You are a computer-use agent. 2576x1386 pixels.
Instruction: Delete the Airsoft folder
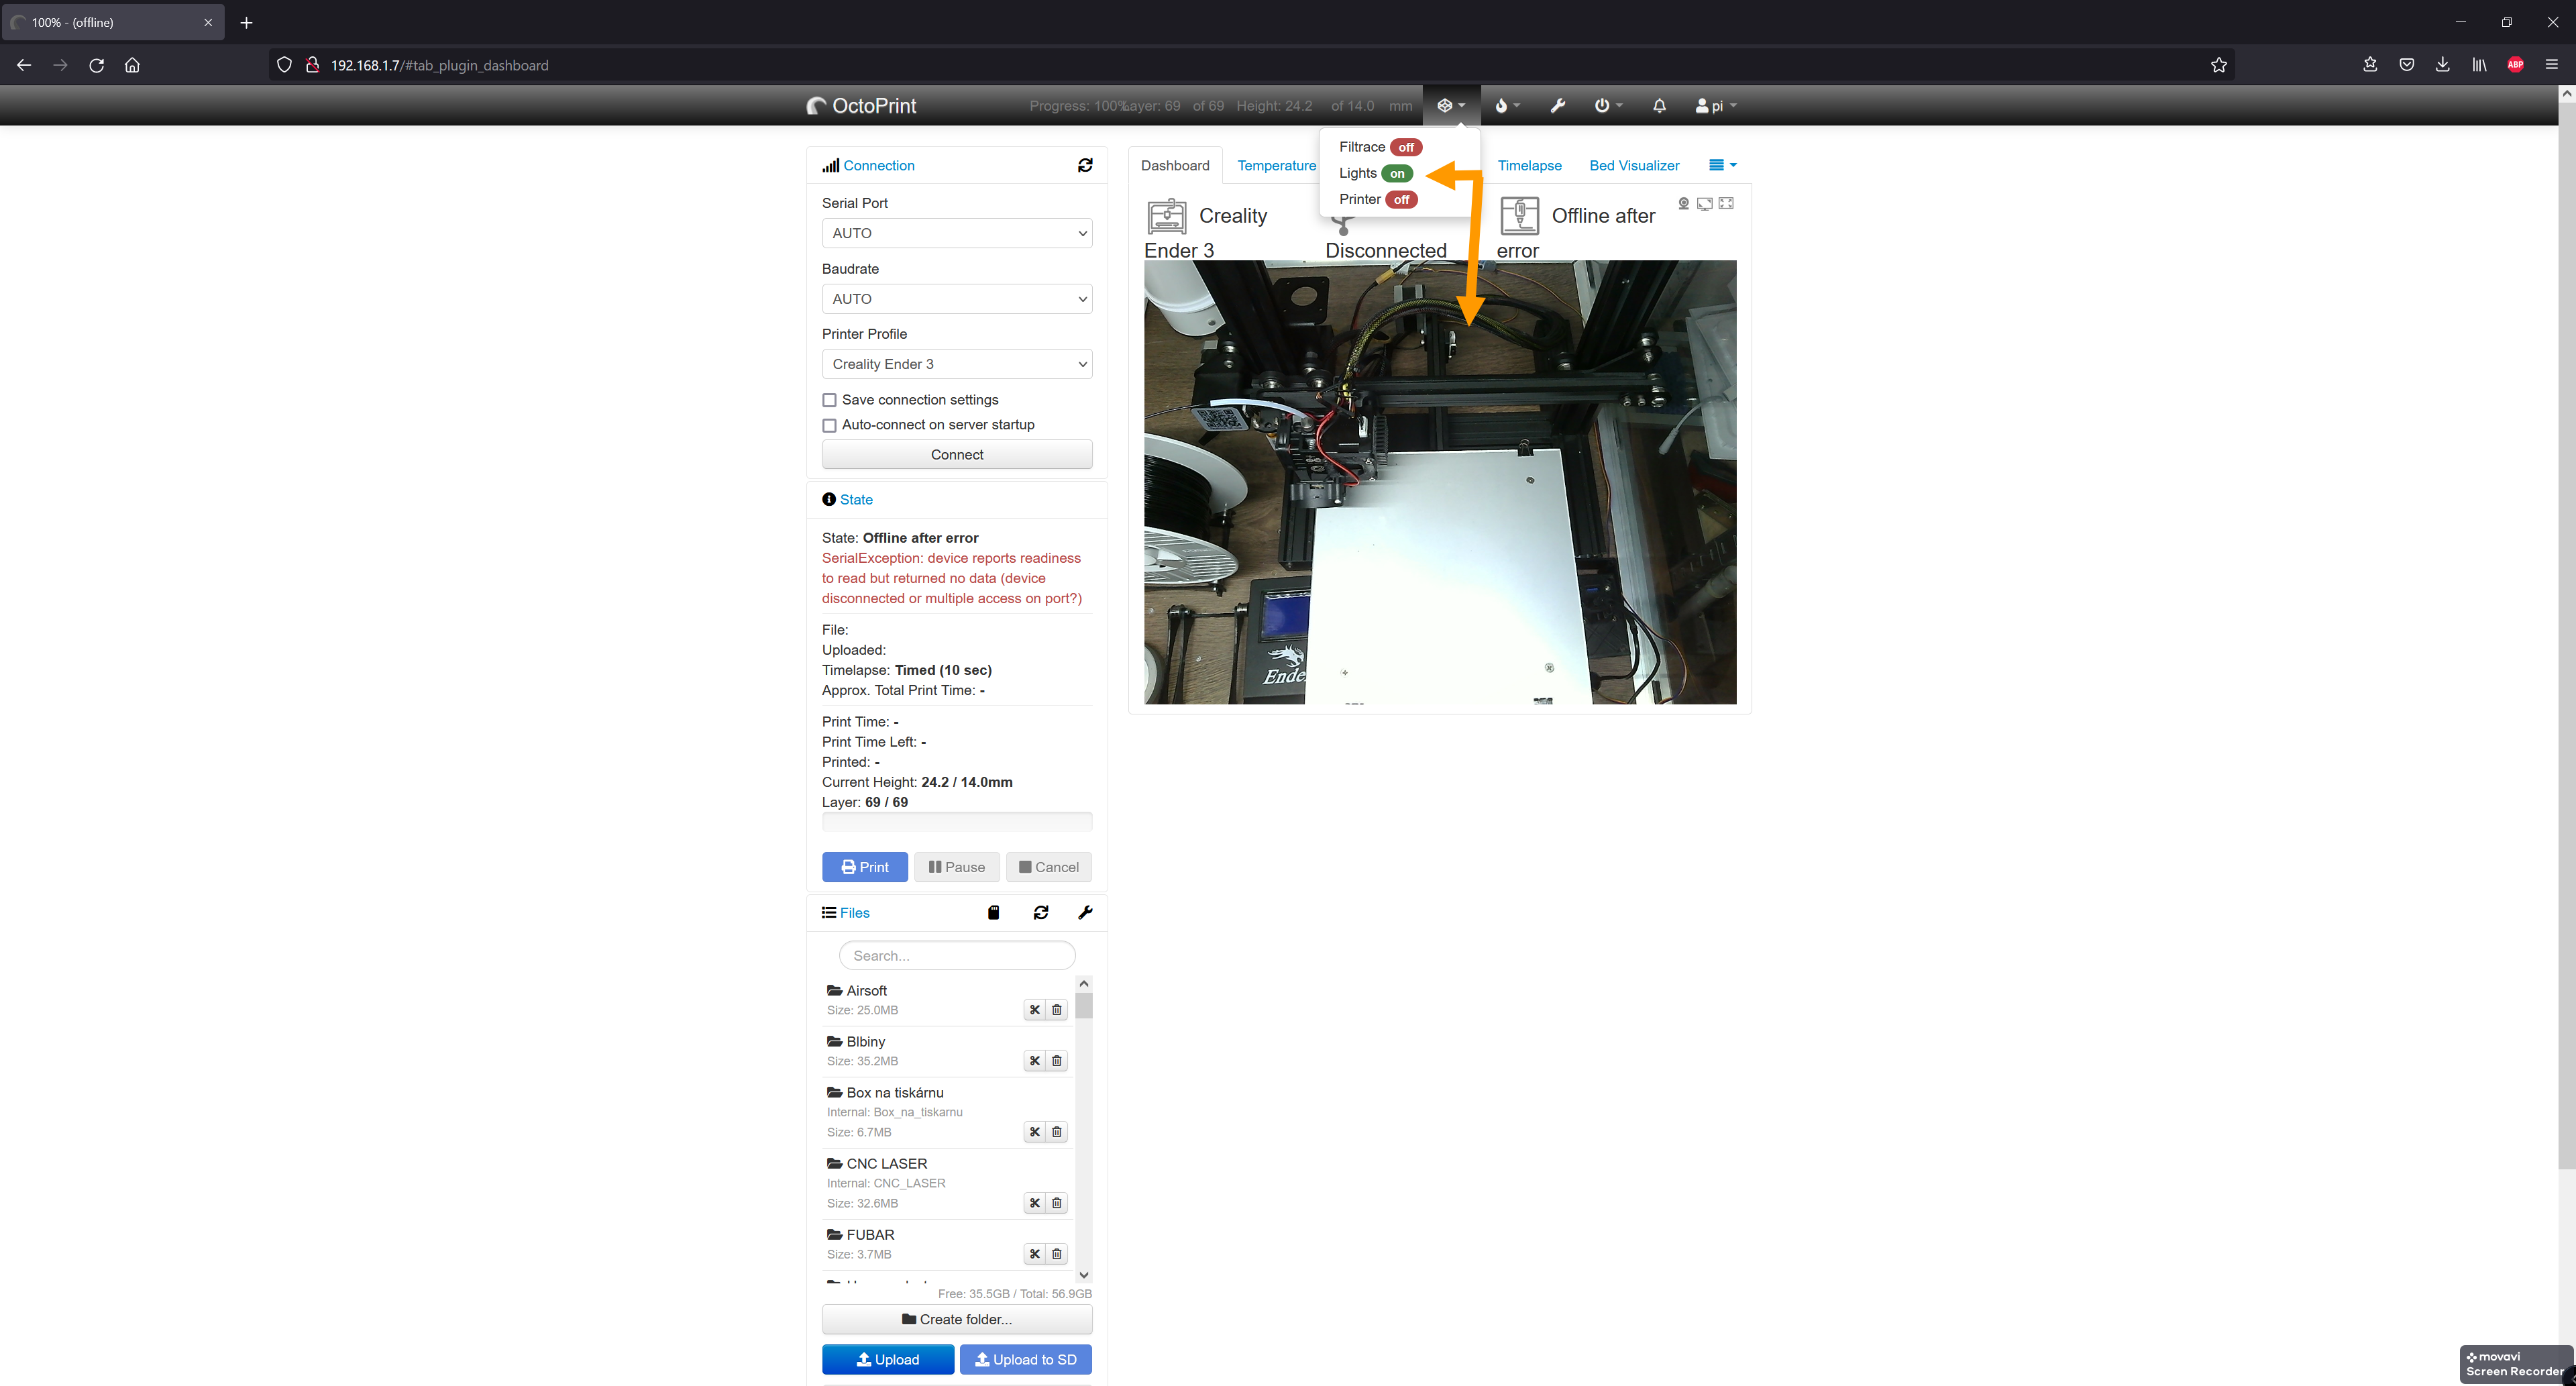click(x=1057, y=1010)
